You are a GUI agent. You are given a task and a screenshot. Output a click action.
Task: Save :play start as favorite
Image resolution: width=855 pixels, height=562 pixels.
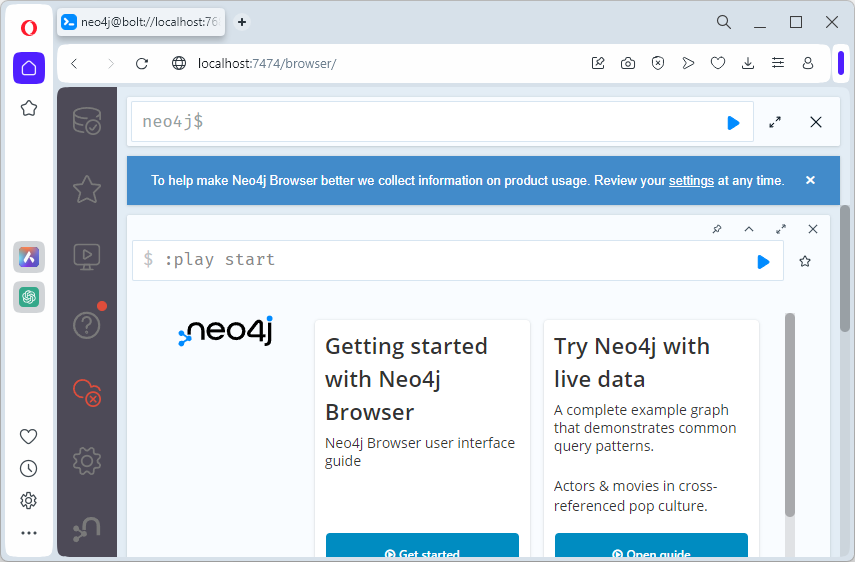click(805, 262)
